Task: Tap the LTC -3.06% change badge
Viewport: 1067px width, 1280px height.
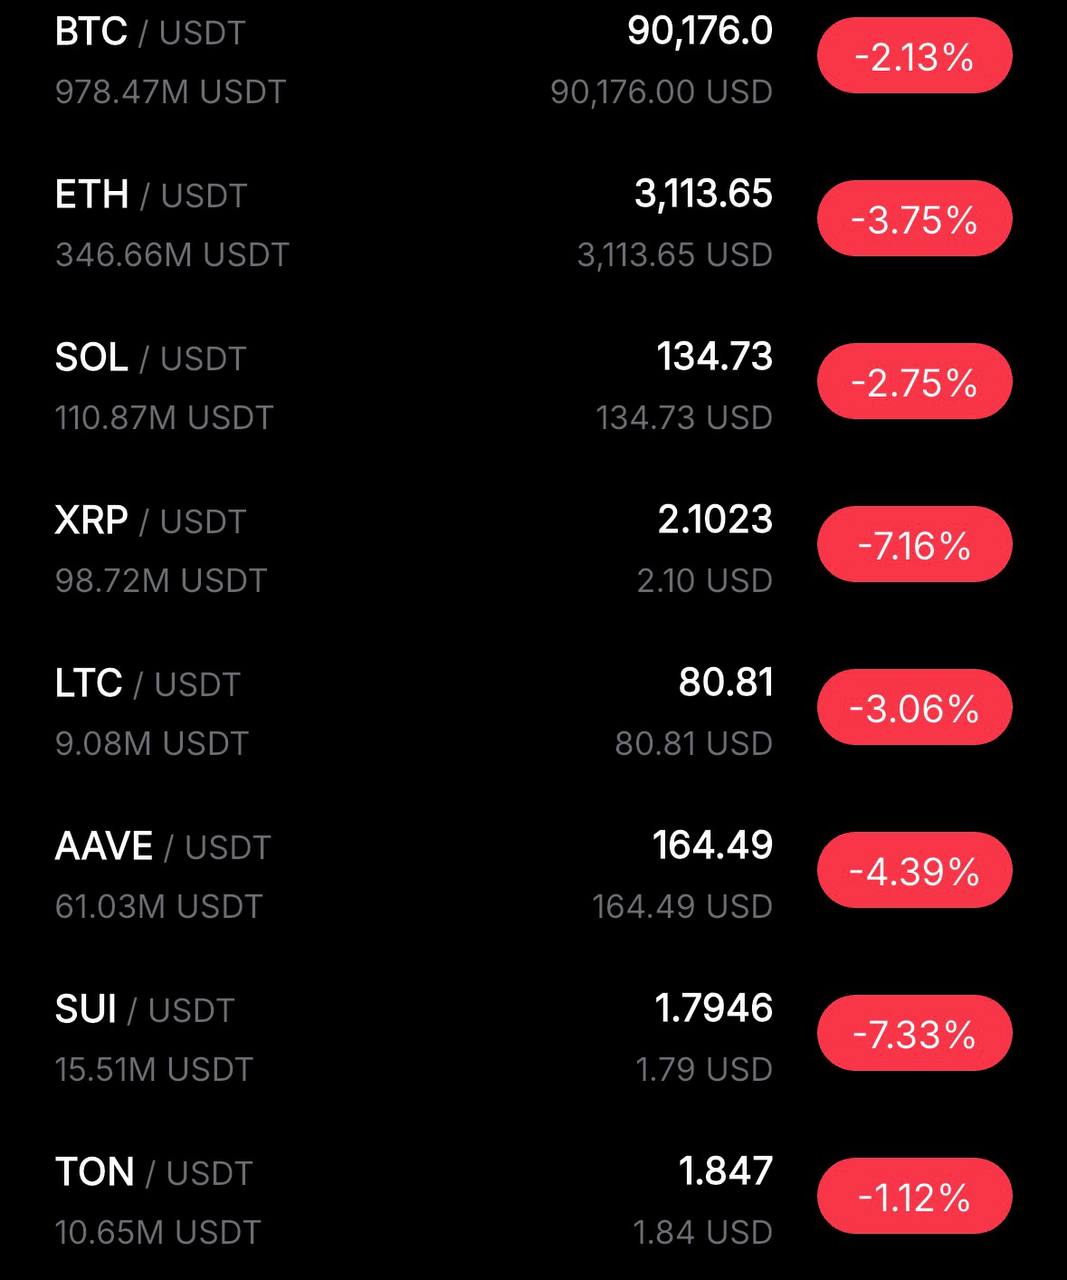Action: tap(914, 708)
